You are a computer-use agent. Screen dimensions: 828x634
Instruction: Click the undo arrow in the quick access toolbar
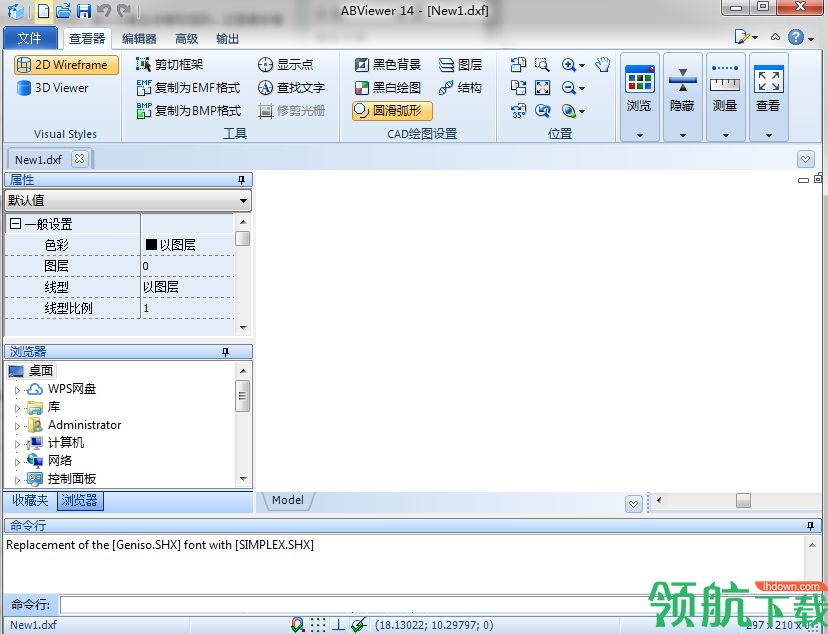[x=104, y=11]
